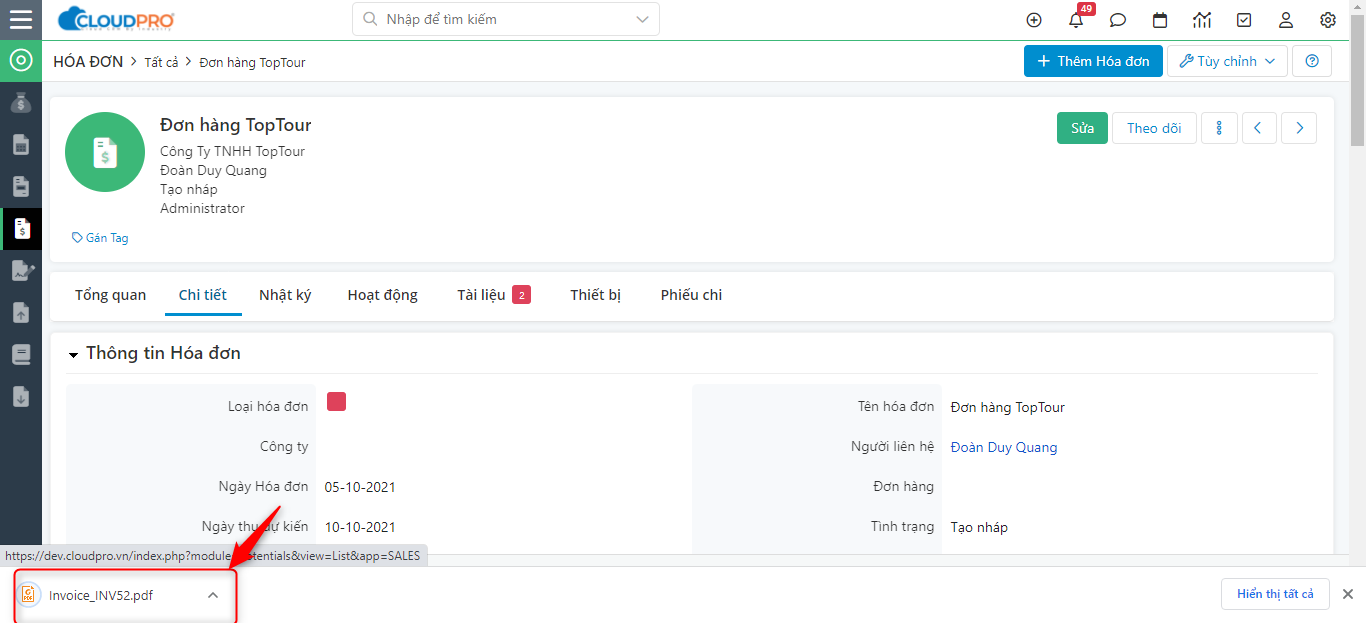This screenshot has width=1366, height=623.
Task: Open the tasks checkmark icon
Action: (x=1244, y=20)
